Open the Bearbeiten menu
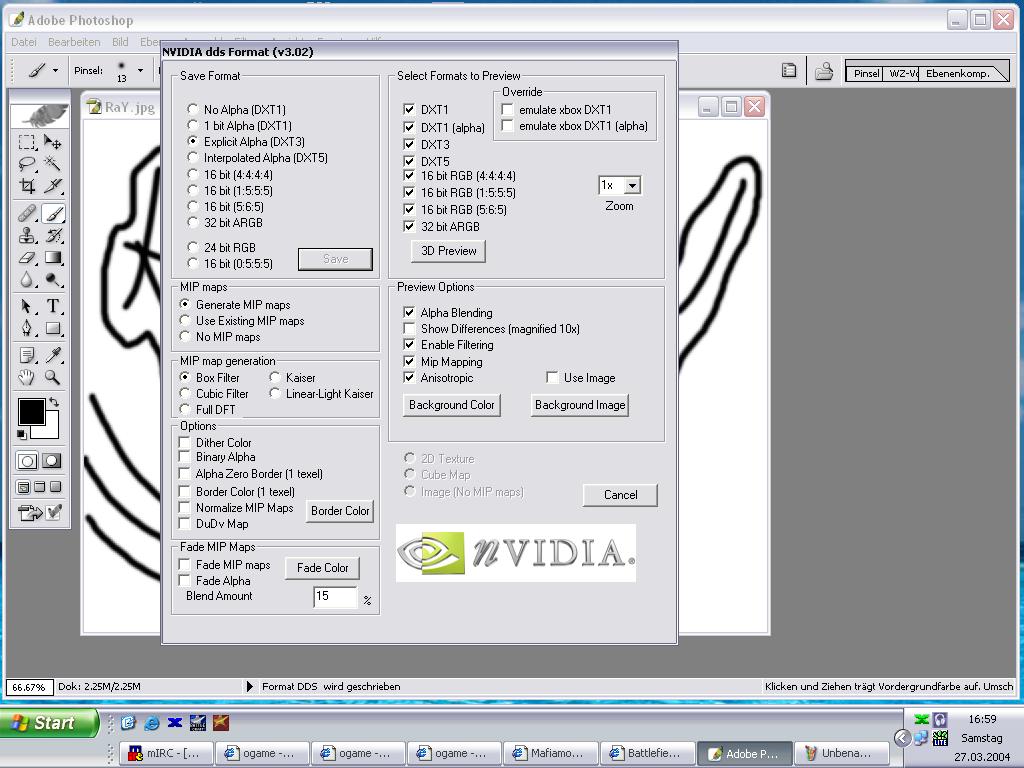The height and width of the screenshot is (768, 1024). pos(74,42)
